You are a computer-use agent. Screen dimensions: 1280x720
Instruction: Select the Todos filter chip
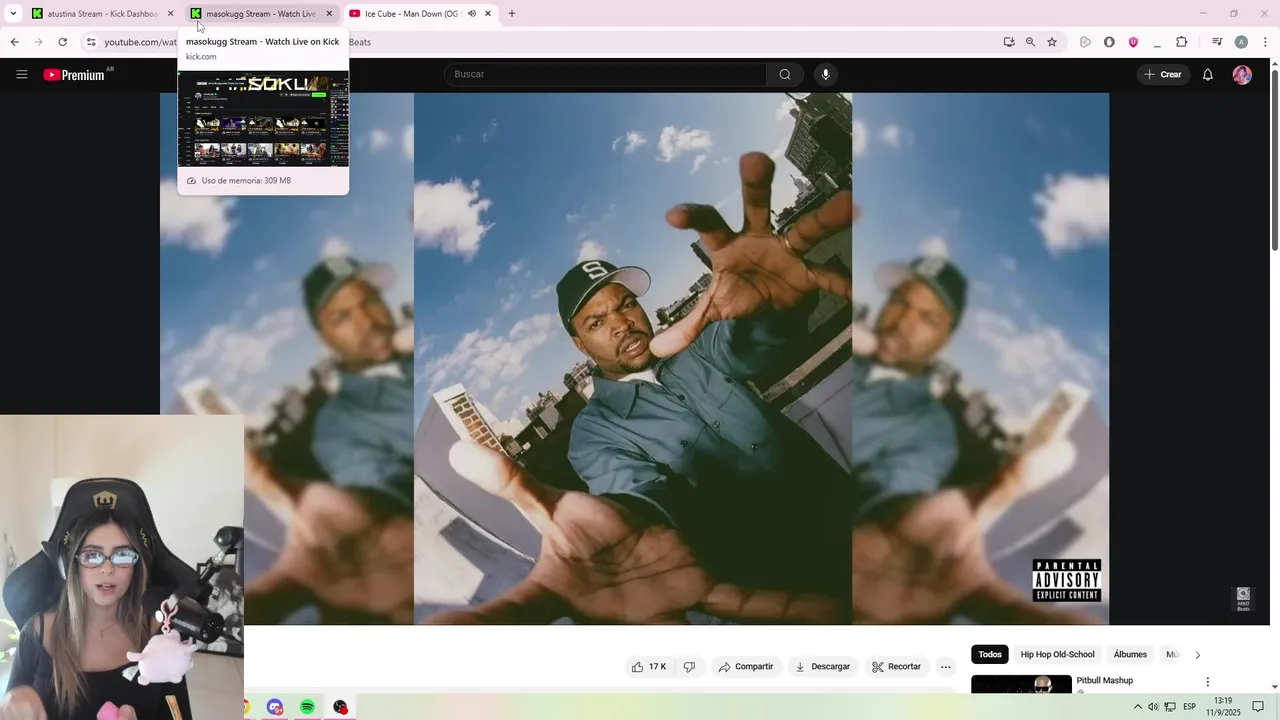pyautogui.click(x=990, y=655)
